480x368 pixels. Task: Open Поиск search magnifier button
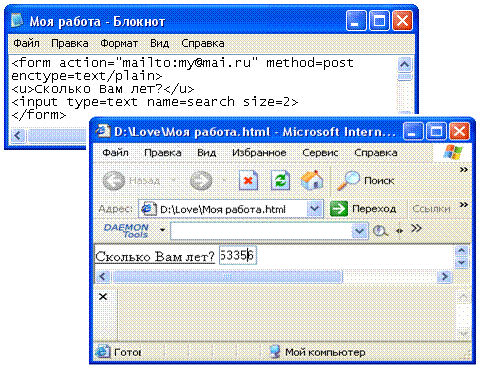coord(365,181)
